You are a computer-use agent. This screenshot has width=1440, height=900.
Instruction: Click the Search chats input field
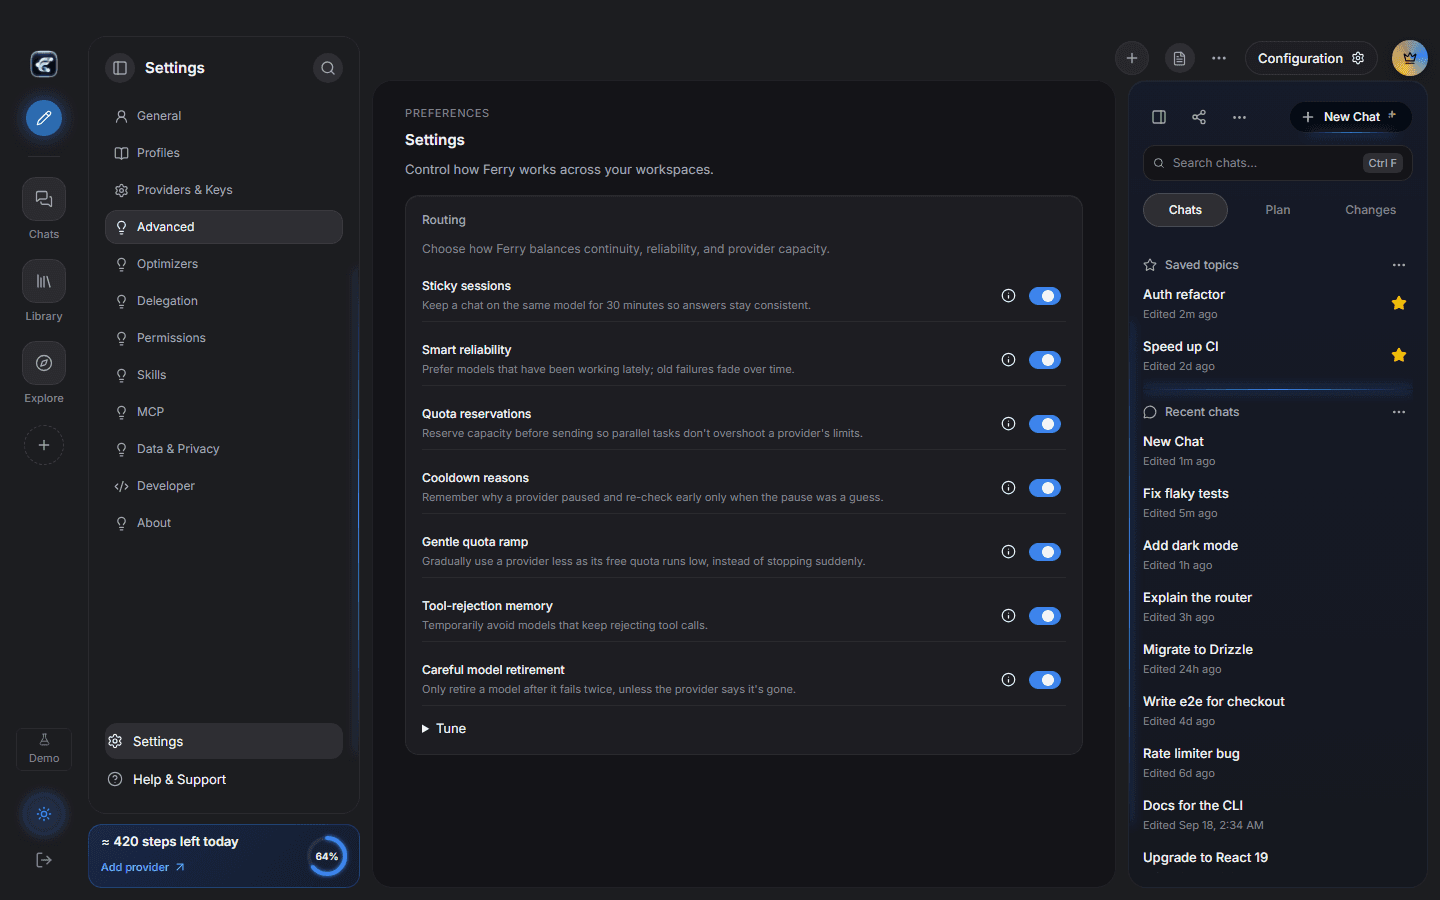click(x=1277, y=163)
